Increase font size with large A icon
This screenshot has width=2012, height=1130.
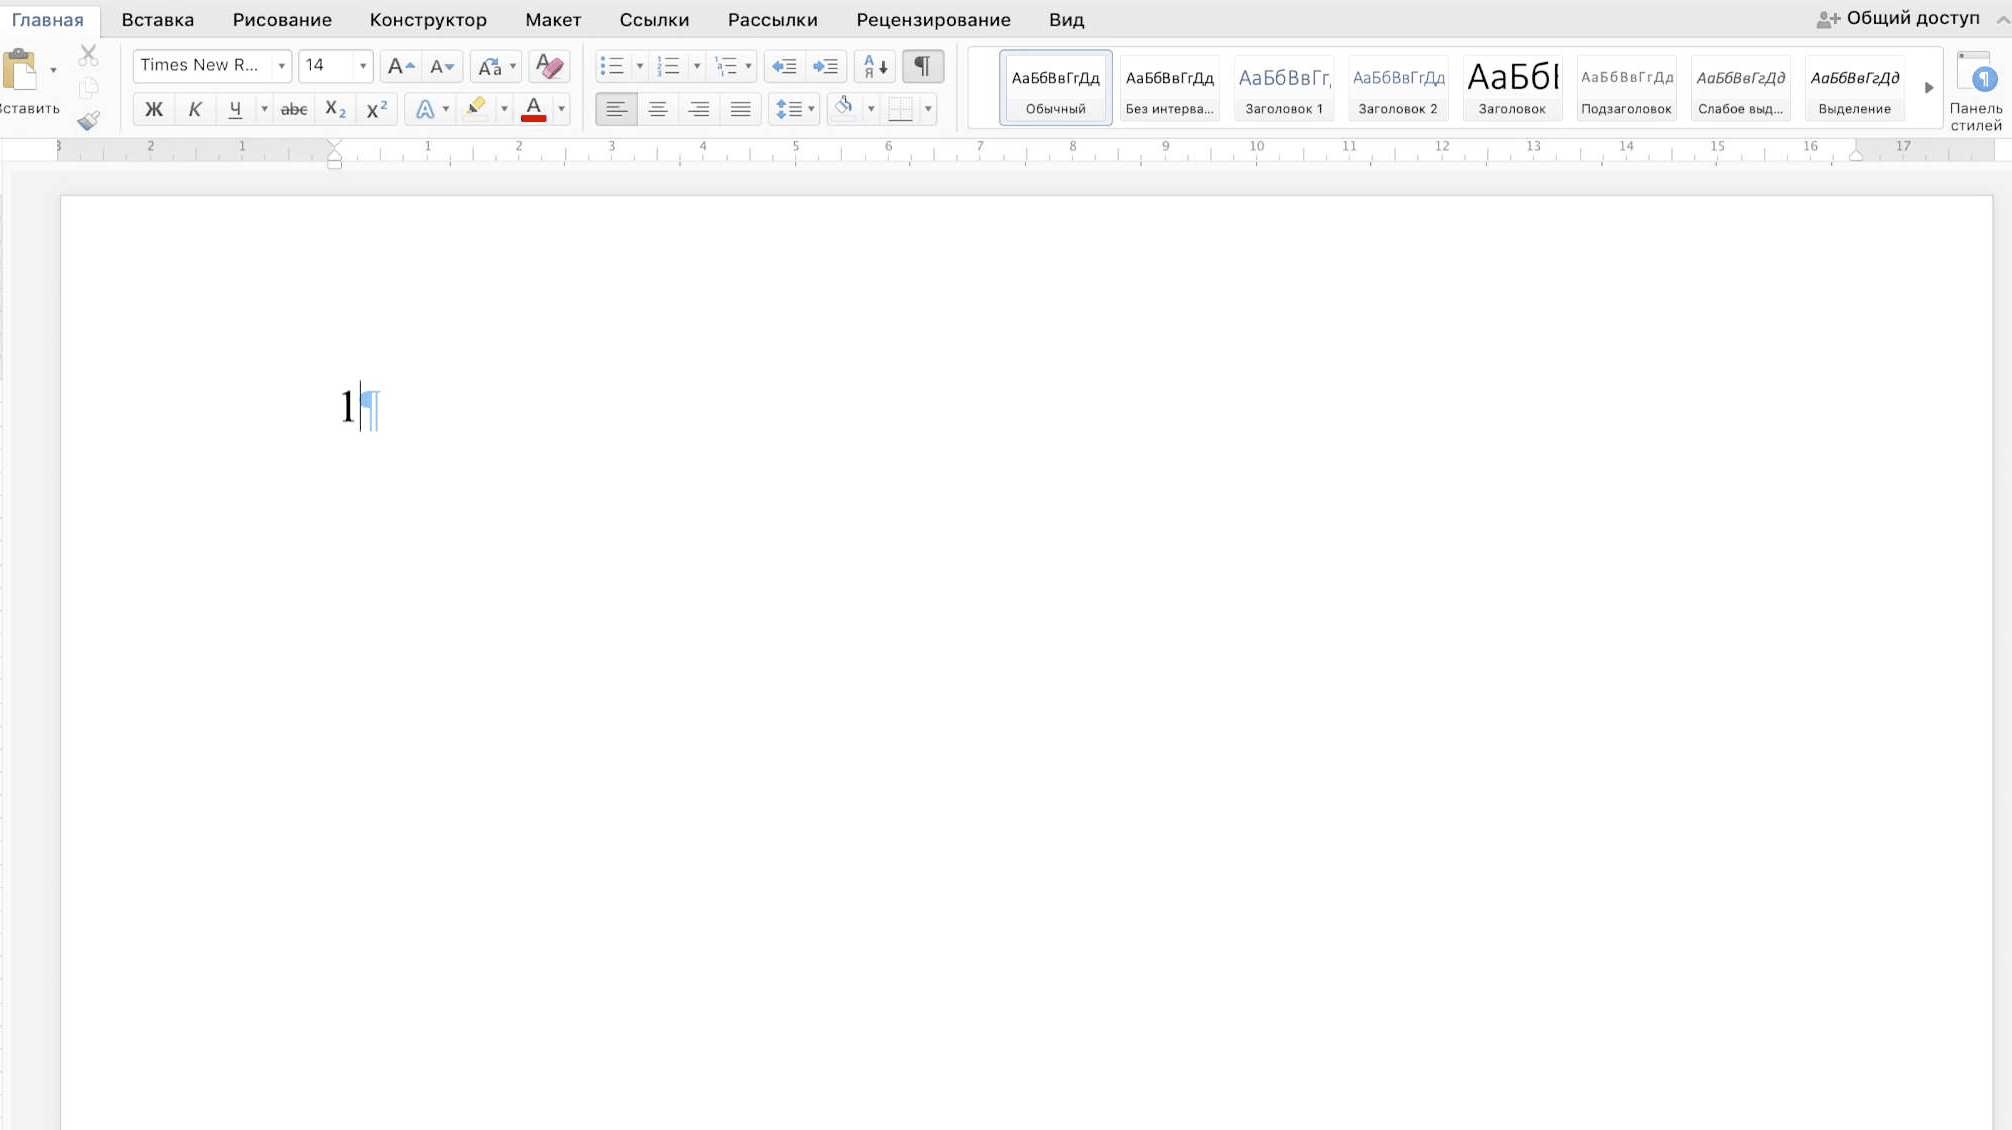click(400, 66)
